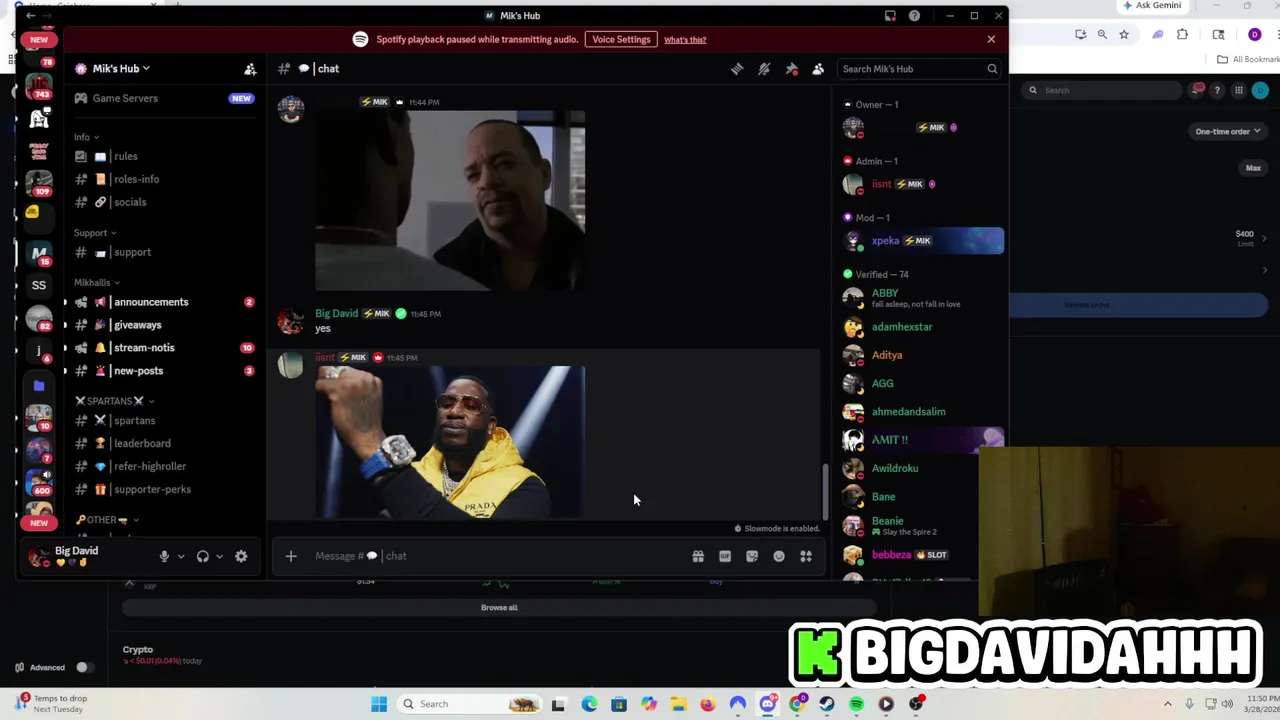This screenshot has width=1280, height=720.
Task: Open headphone output options arrow
Action: pos(219,556)
